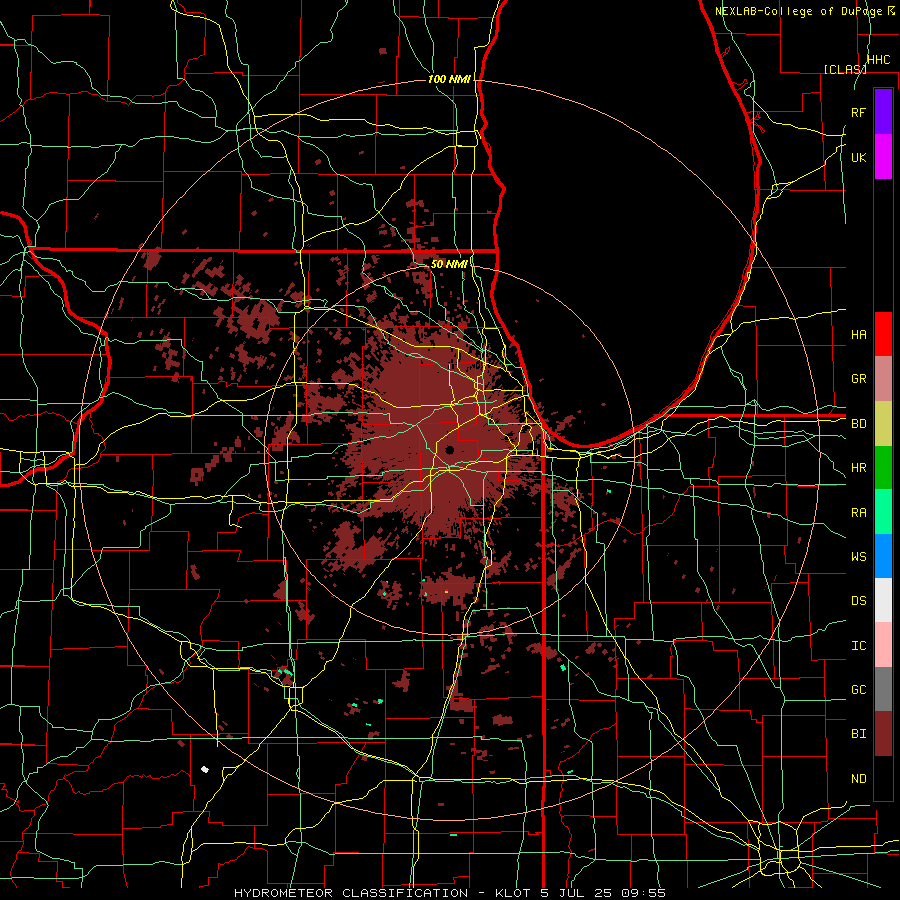Click the brown BI legend swatch

click(x=883, y=734)
